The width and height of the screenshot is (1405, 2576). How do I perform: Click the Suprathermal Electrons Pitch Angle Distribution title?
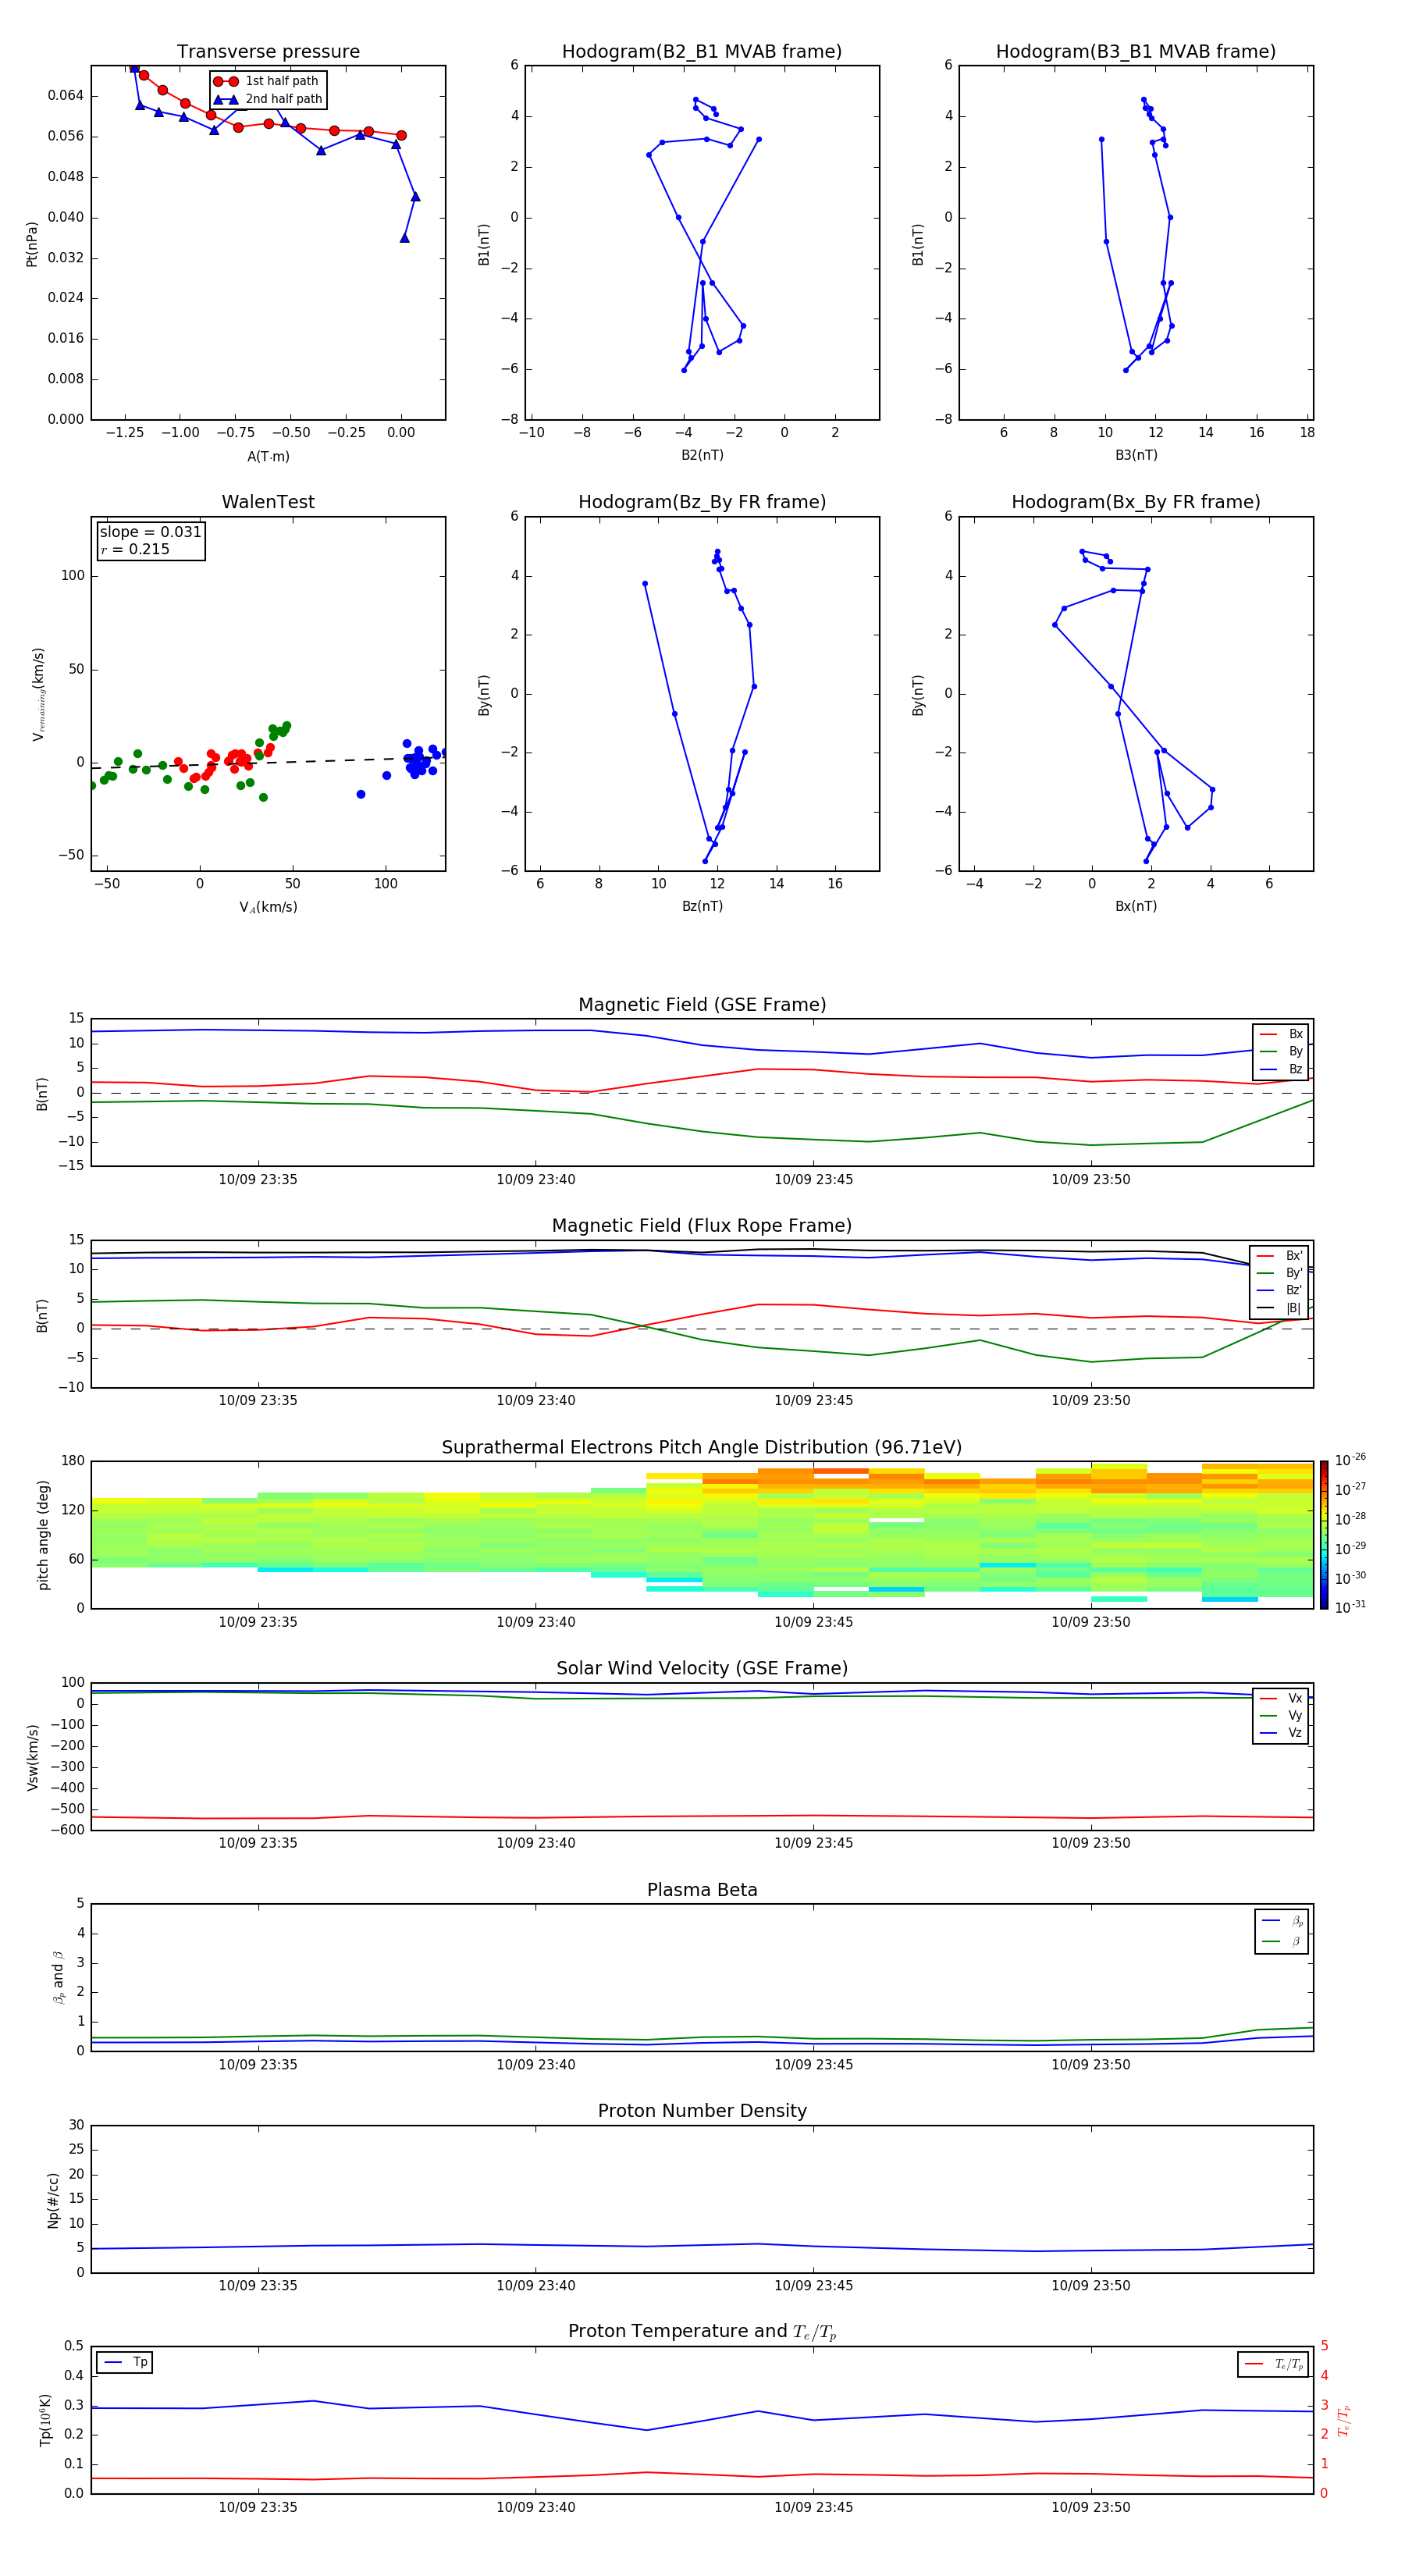click(702, 1448)
